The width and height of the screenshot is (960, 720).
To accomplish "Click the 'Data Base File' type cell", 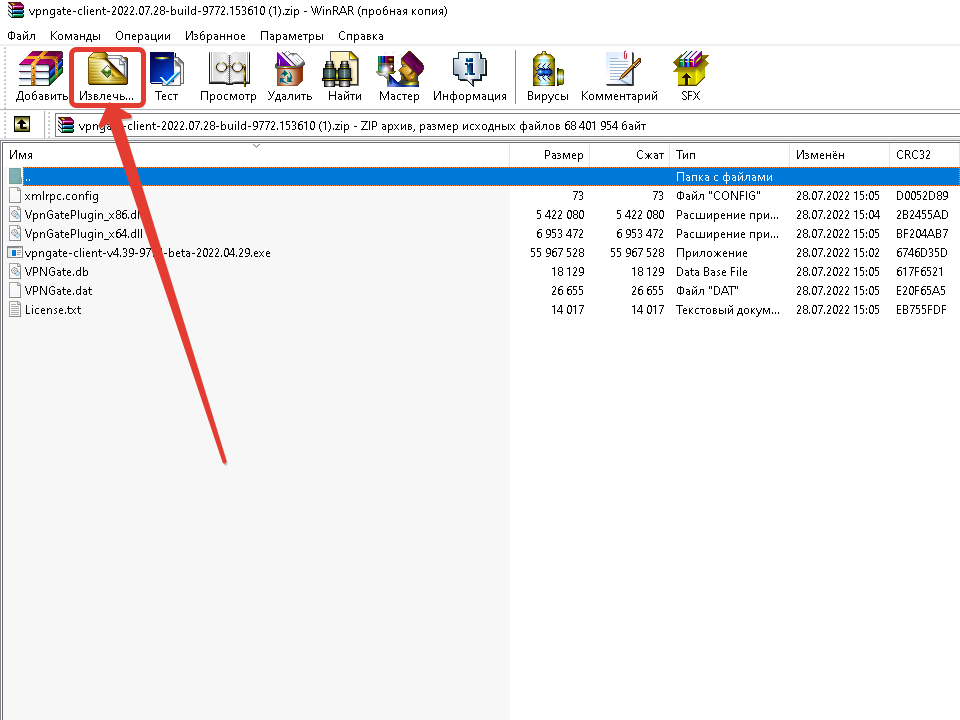I will (711, 272).
